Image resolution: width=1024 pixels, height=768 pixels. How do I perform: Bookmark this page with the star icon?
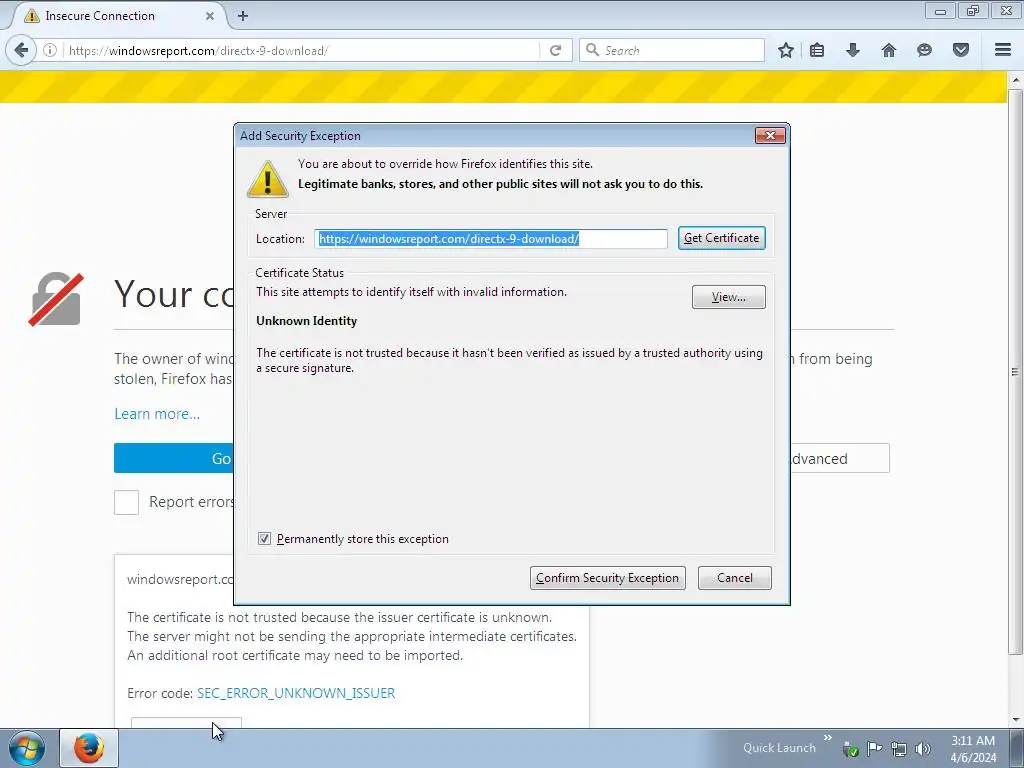[786, 50]
